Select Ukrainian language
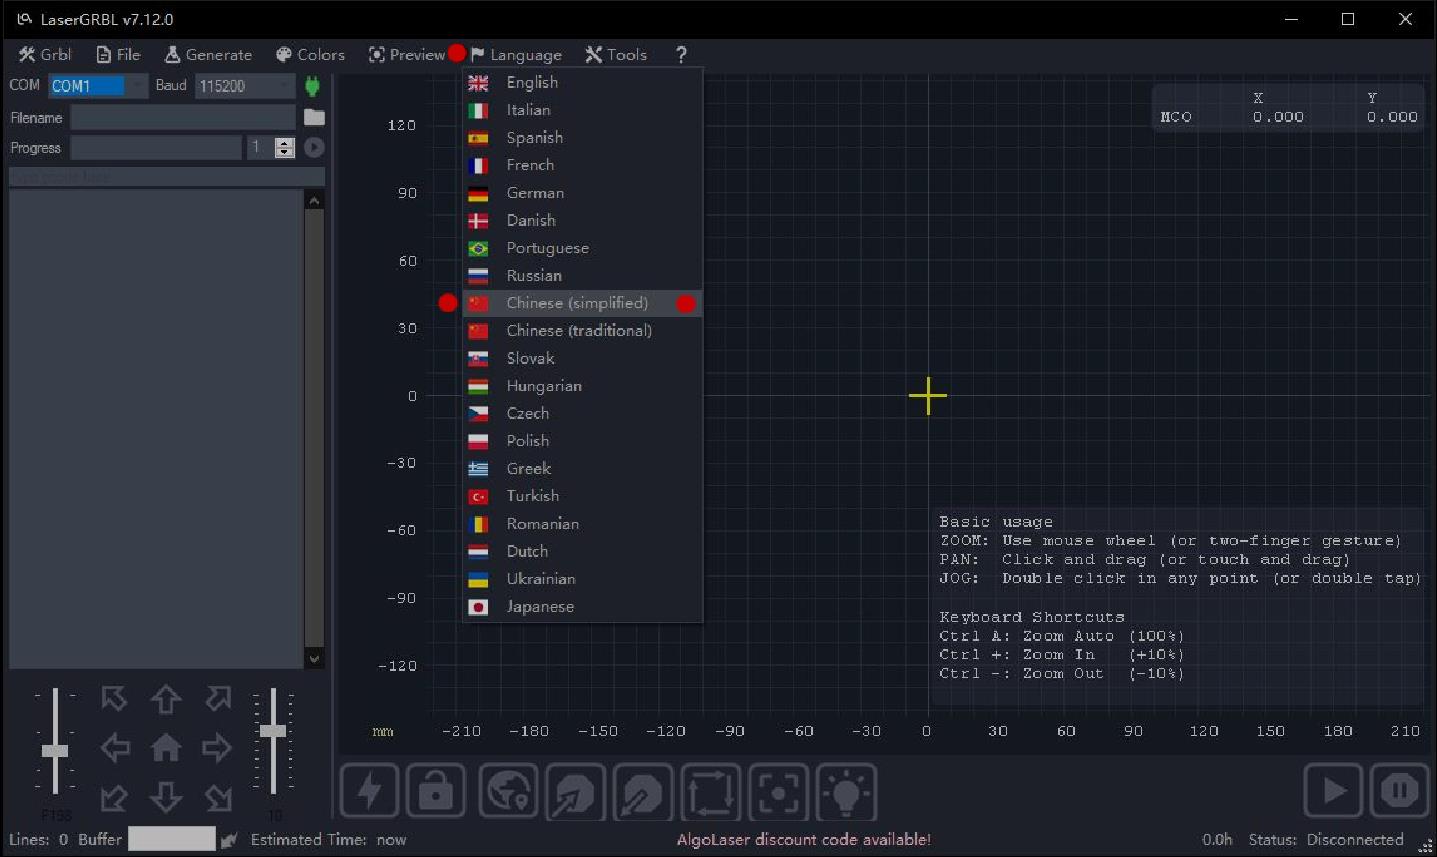 (582, 579)
